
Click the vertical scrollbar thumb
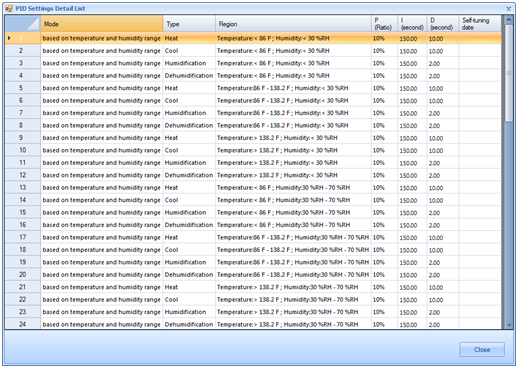(509, 73)
